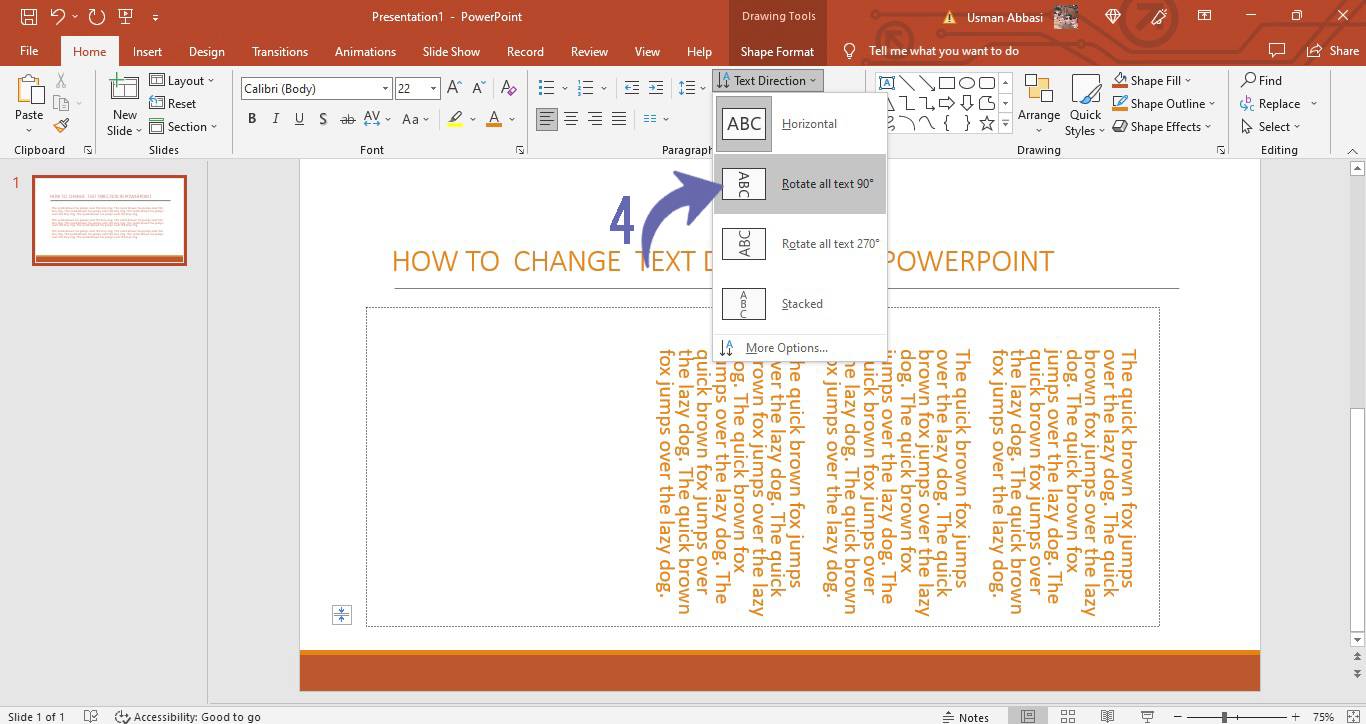
Task: Start presentation from beginning icon
Action: (125, 16)
